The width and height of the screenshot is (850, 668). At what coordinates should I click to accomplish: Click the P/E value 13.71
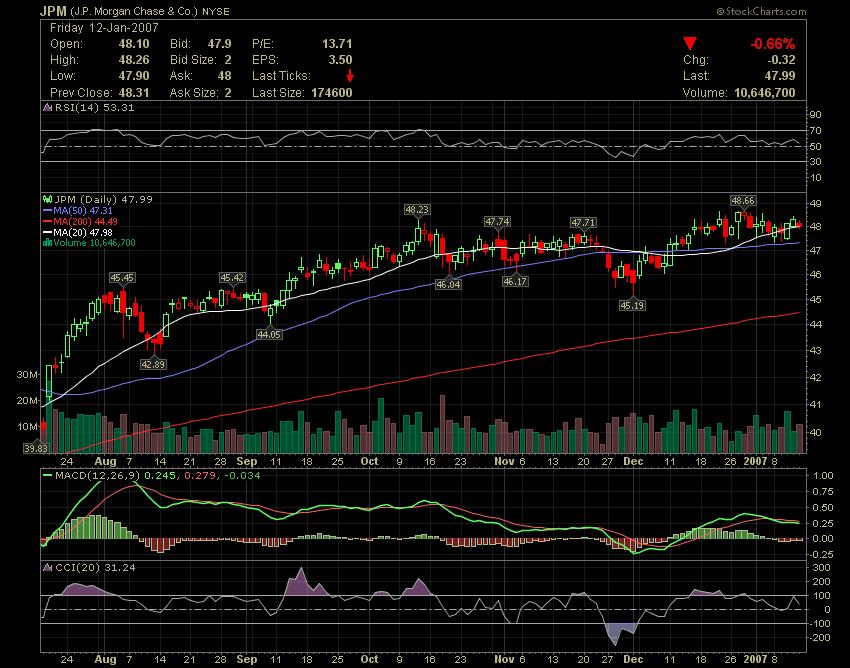337,44
